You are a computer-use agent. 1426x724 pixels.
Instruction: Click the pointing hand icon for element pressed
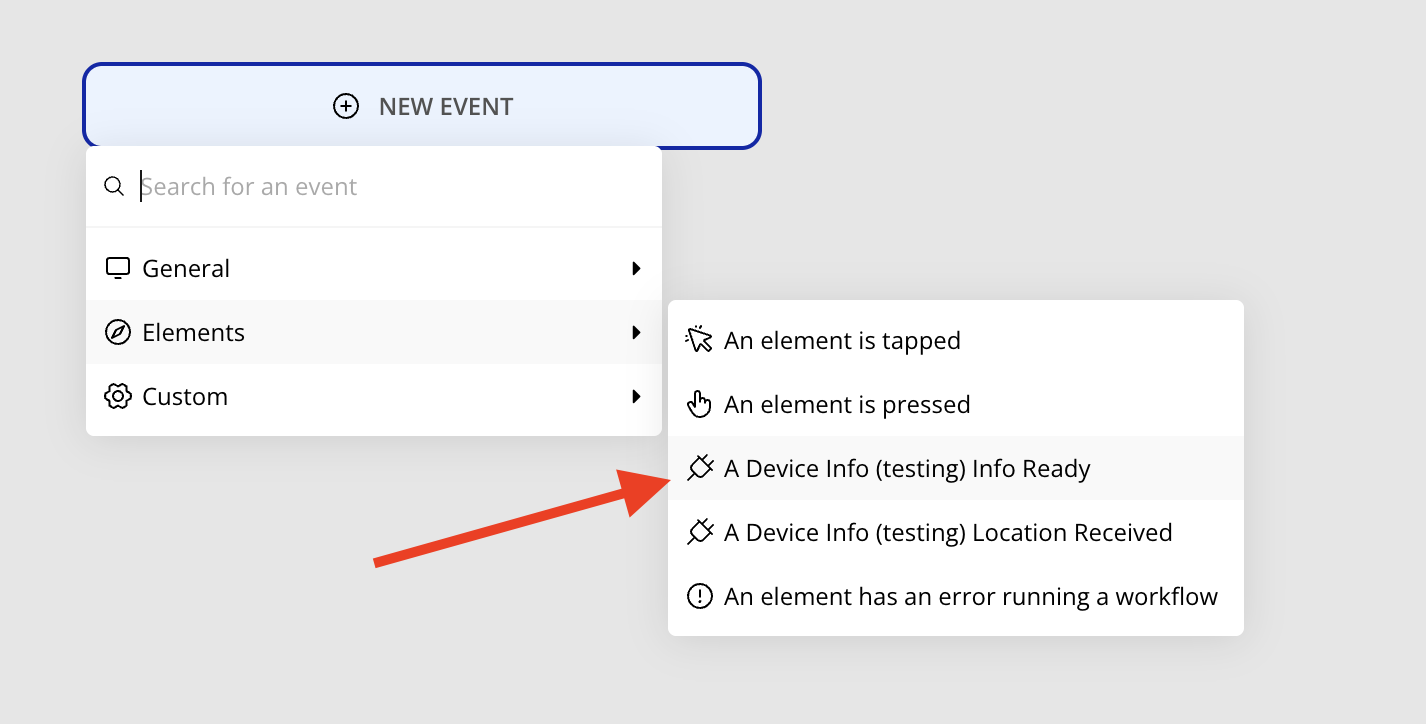point(699,404)
